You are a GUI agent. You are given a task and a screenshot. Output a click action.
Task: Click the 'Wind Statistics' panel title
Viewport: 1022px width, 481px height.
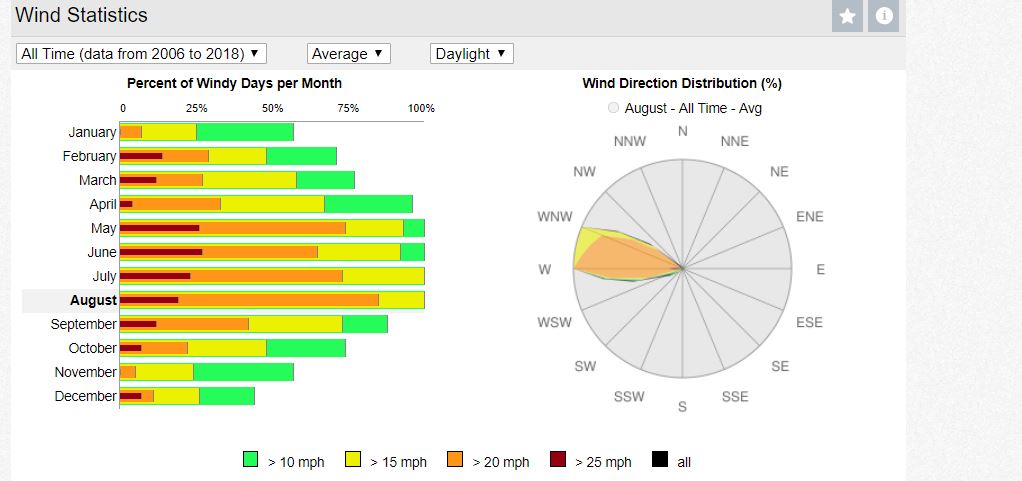coord(81,15)
